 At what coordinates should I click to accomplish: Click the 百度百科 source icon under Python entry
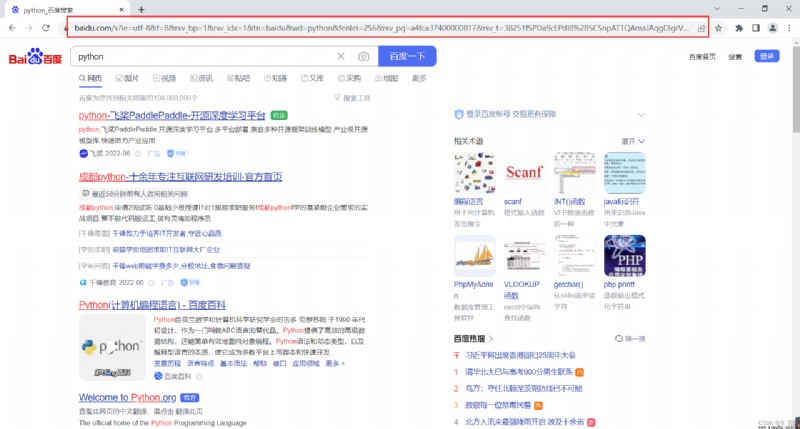158,376
